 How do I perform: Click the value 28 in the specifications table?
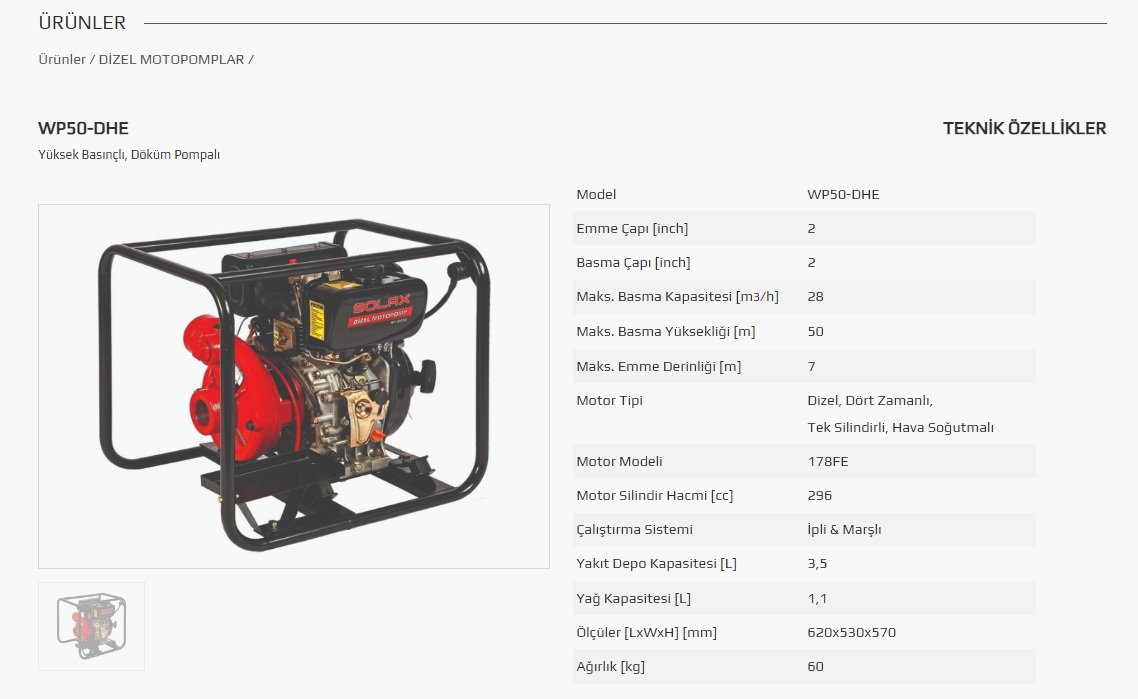pos(816,297)
